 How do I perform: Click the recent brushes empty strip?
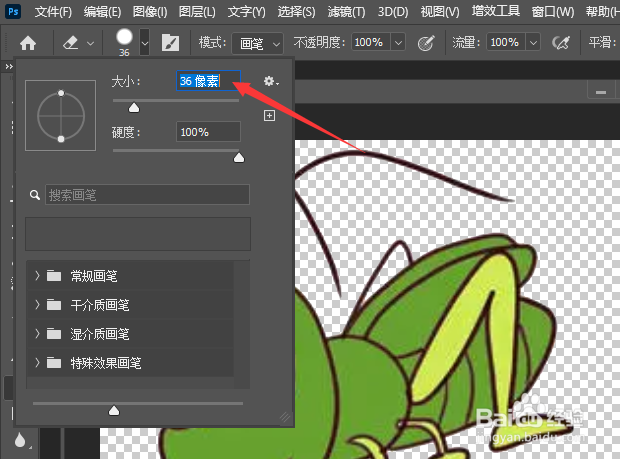coord(138,234)
